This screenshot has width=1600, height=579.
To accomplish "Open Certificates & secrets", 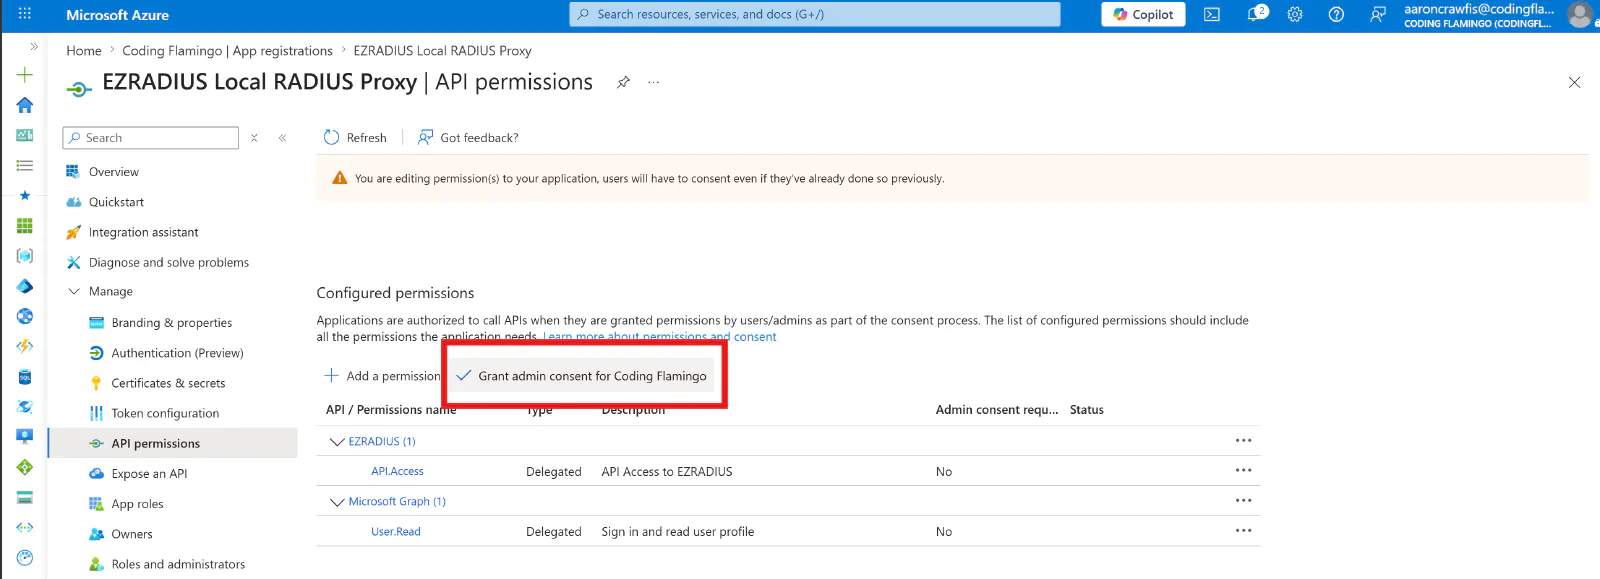I will point(168,383).
